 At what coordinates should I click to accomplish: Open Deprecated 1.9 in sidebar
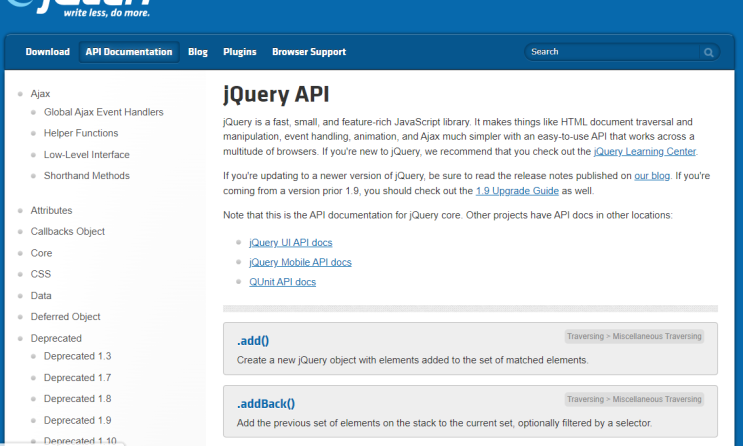pos(78,420)
